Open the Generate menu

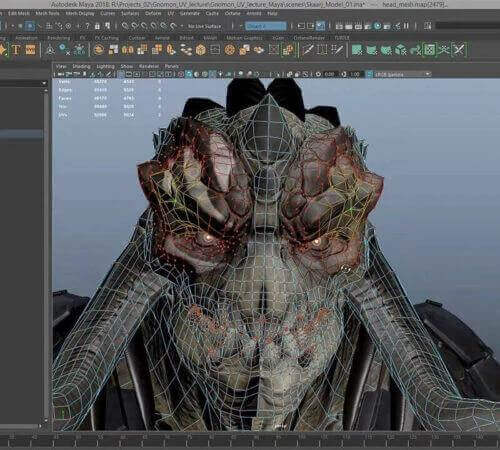[x=189, y=14]
